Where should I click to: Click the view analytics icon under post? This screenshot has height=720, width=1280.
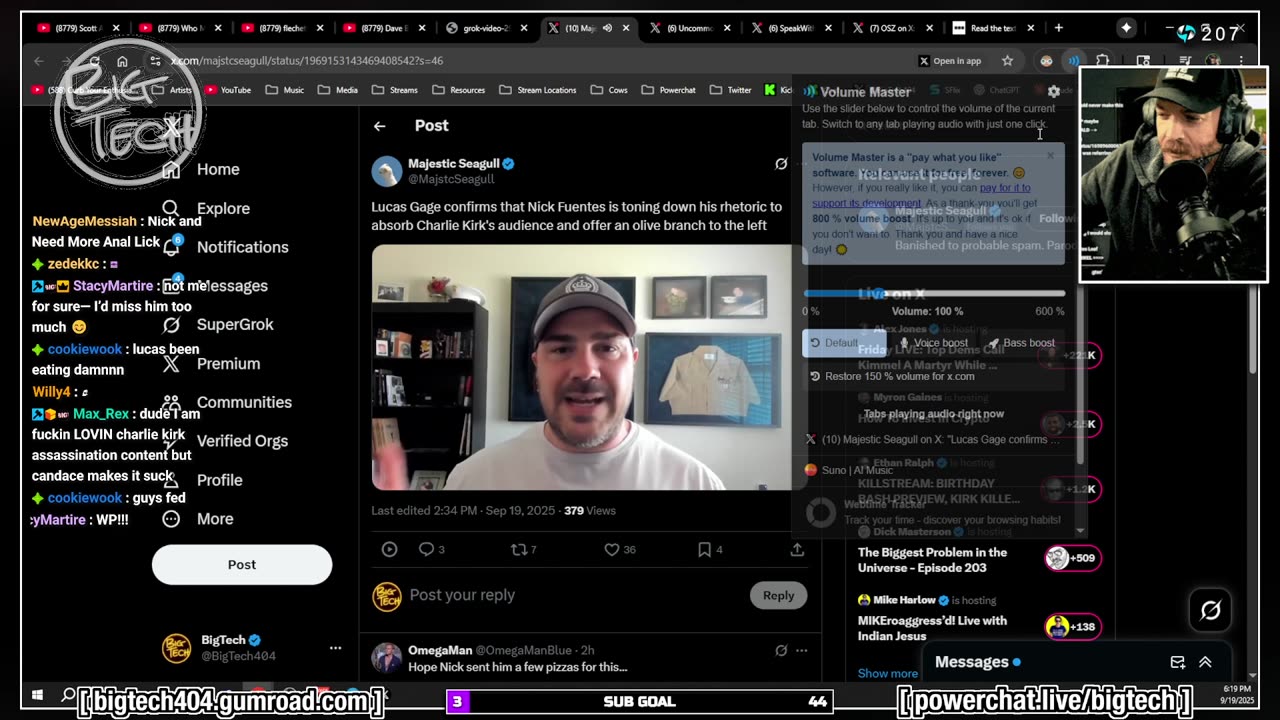click(x=389, y=549)
